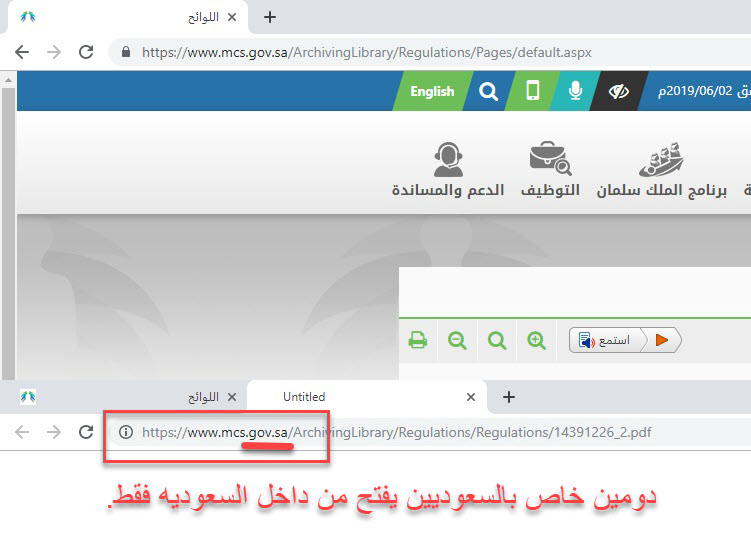751x546 pixels.
Task: Open new tab in top browser
Action: coord(269,17)
